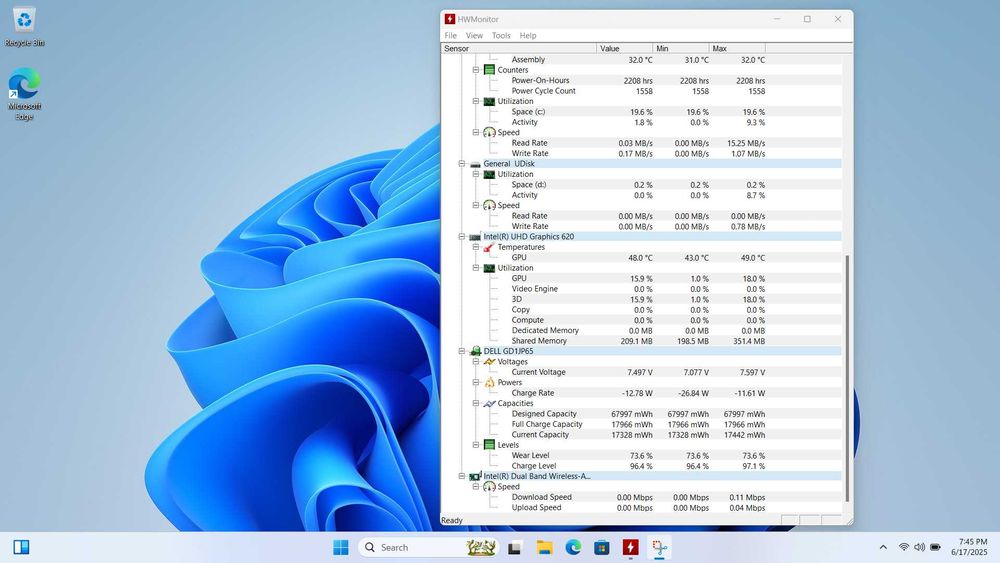The height and width of the screenshot is (563, 1000).
Task: Open the File menu in HWMonitor
Action: click(x=450, y=36)
